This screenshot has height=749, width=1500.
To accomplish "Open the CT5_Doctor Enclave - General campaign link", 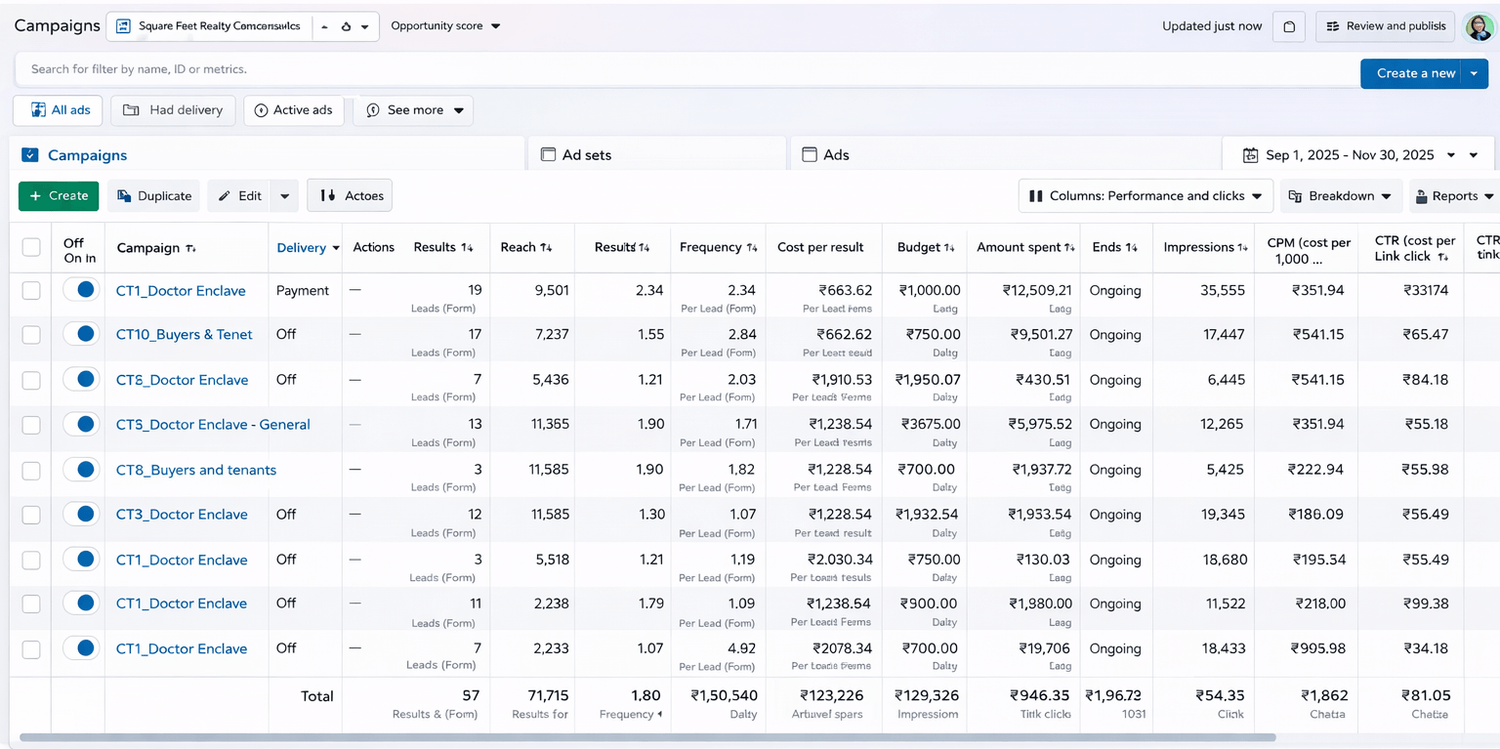I will tap(213, 424).
